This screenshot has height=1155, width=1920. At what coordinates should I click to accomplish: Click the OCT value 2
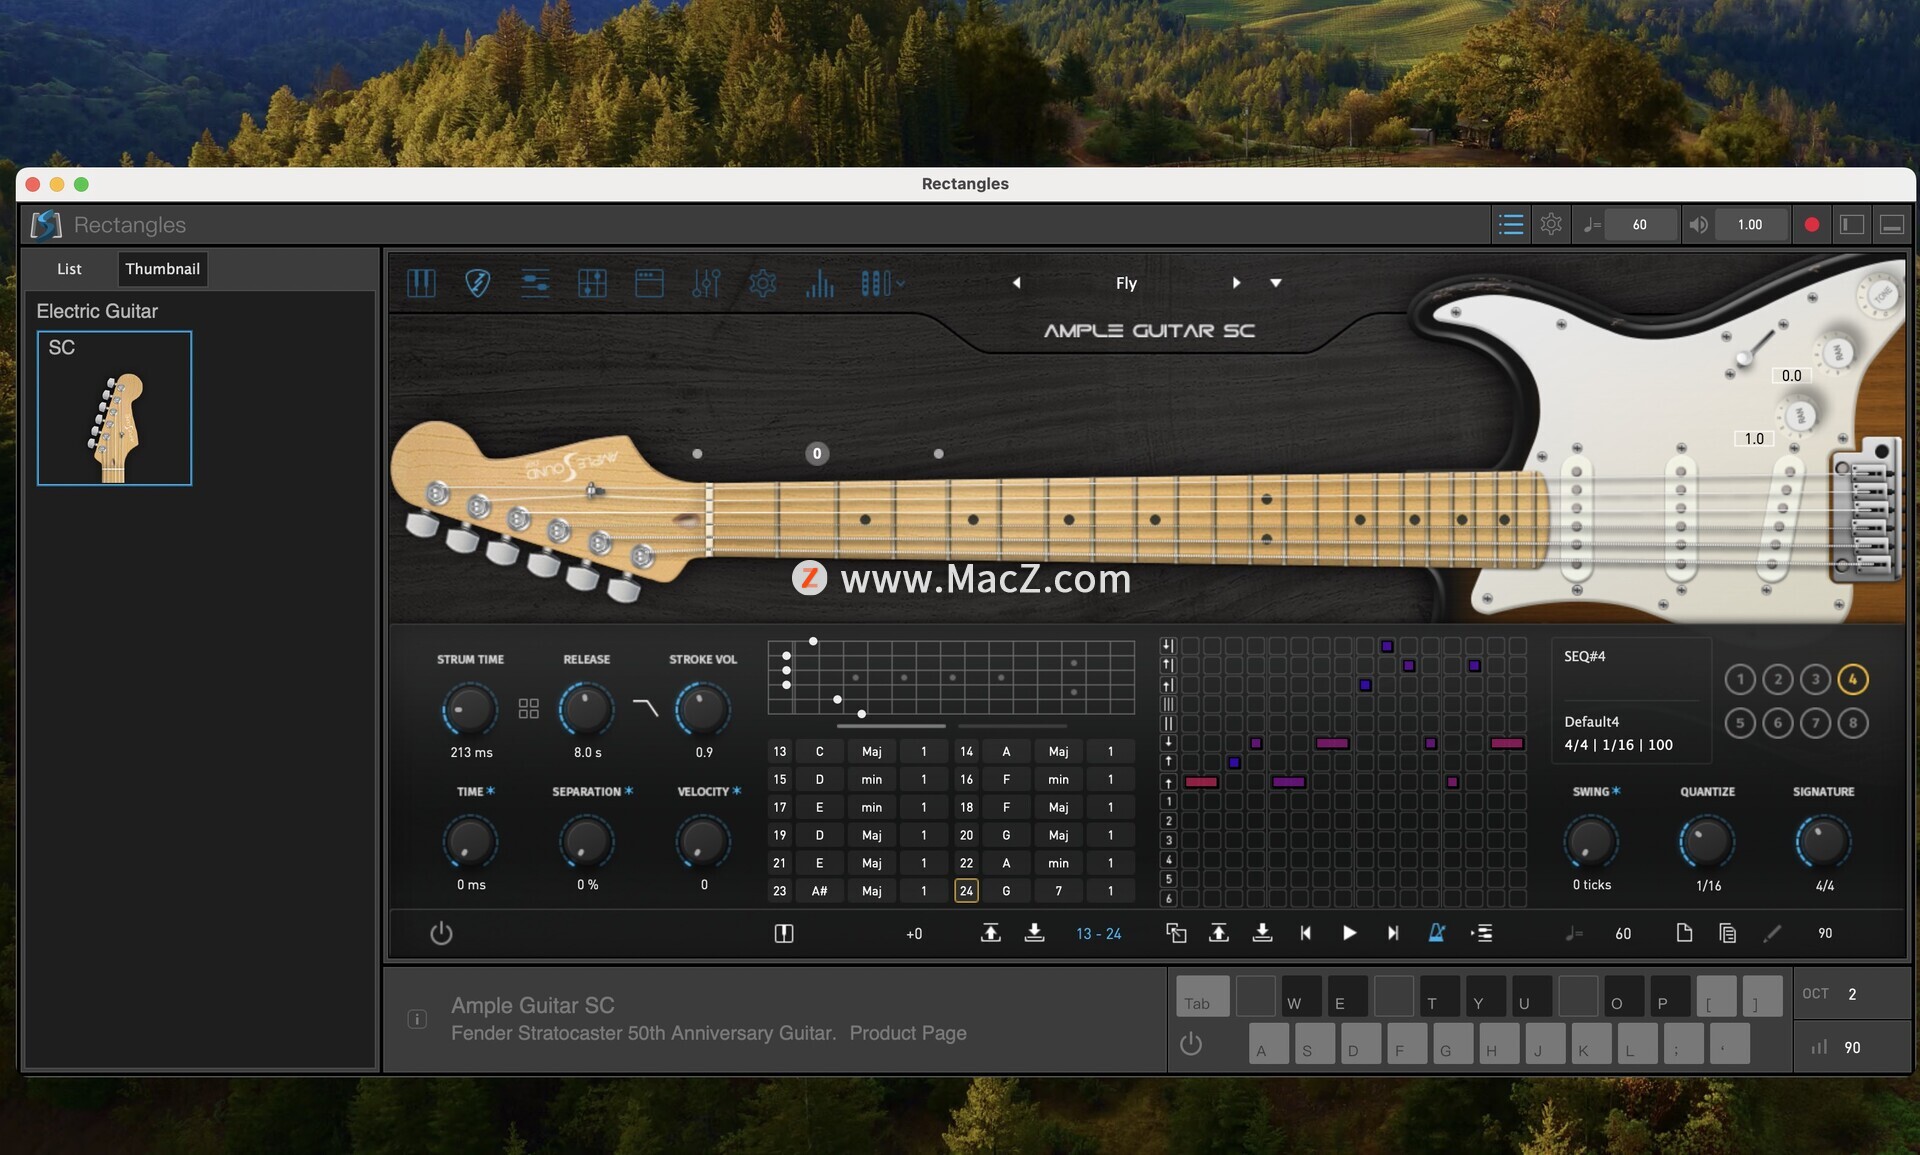[x=1852, y=994]
